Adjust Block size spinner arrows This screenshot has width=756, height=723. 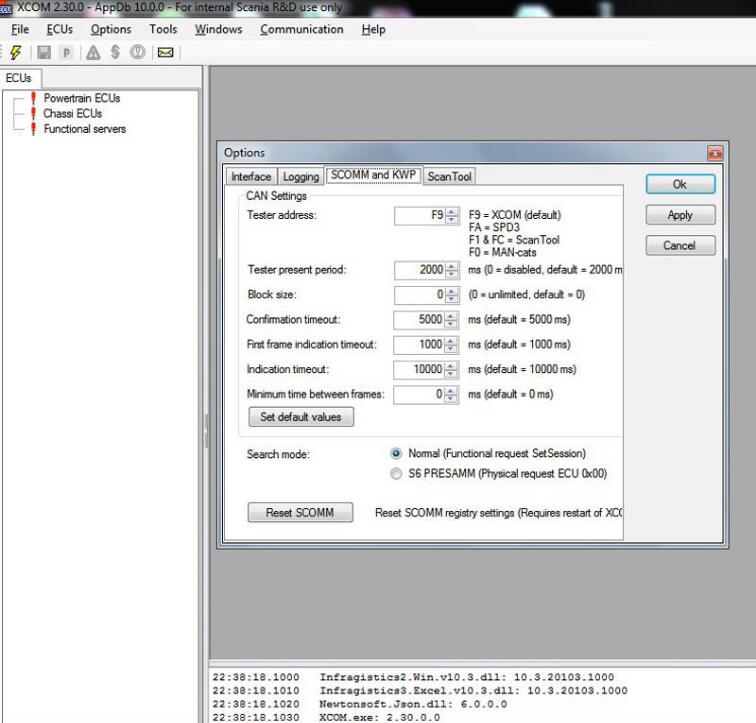pyautogui.click(x=451, y=295)
